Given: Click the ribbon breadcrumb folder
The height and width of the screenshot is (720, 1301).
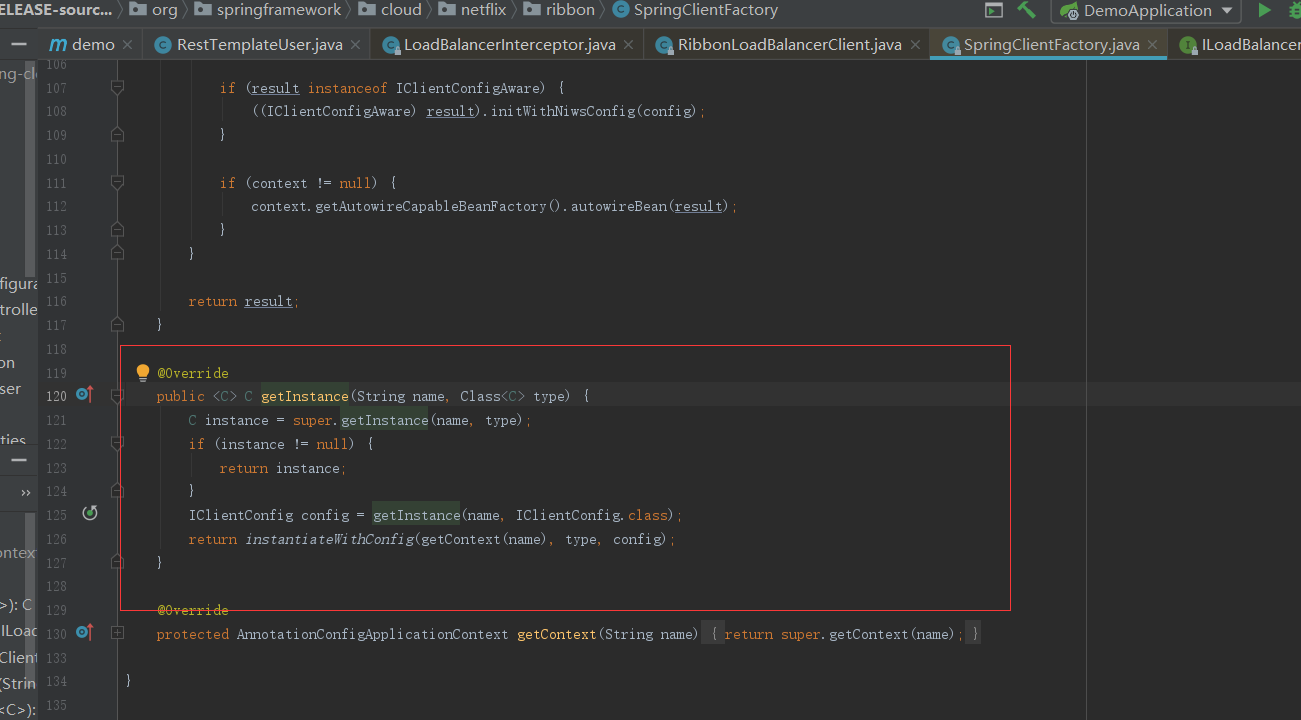Looking at the screenshot, I should coord(560,10).
